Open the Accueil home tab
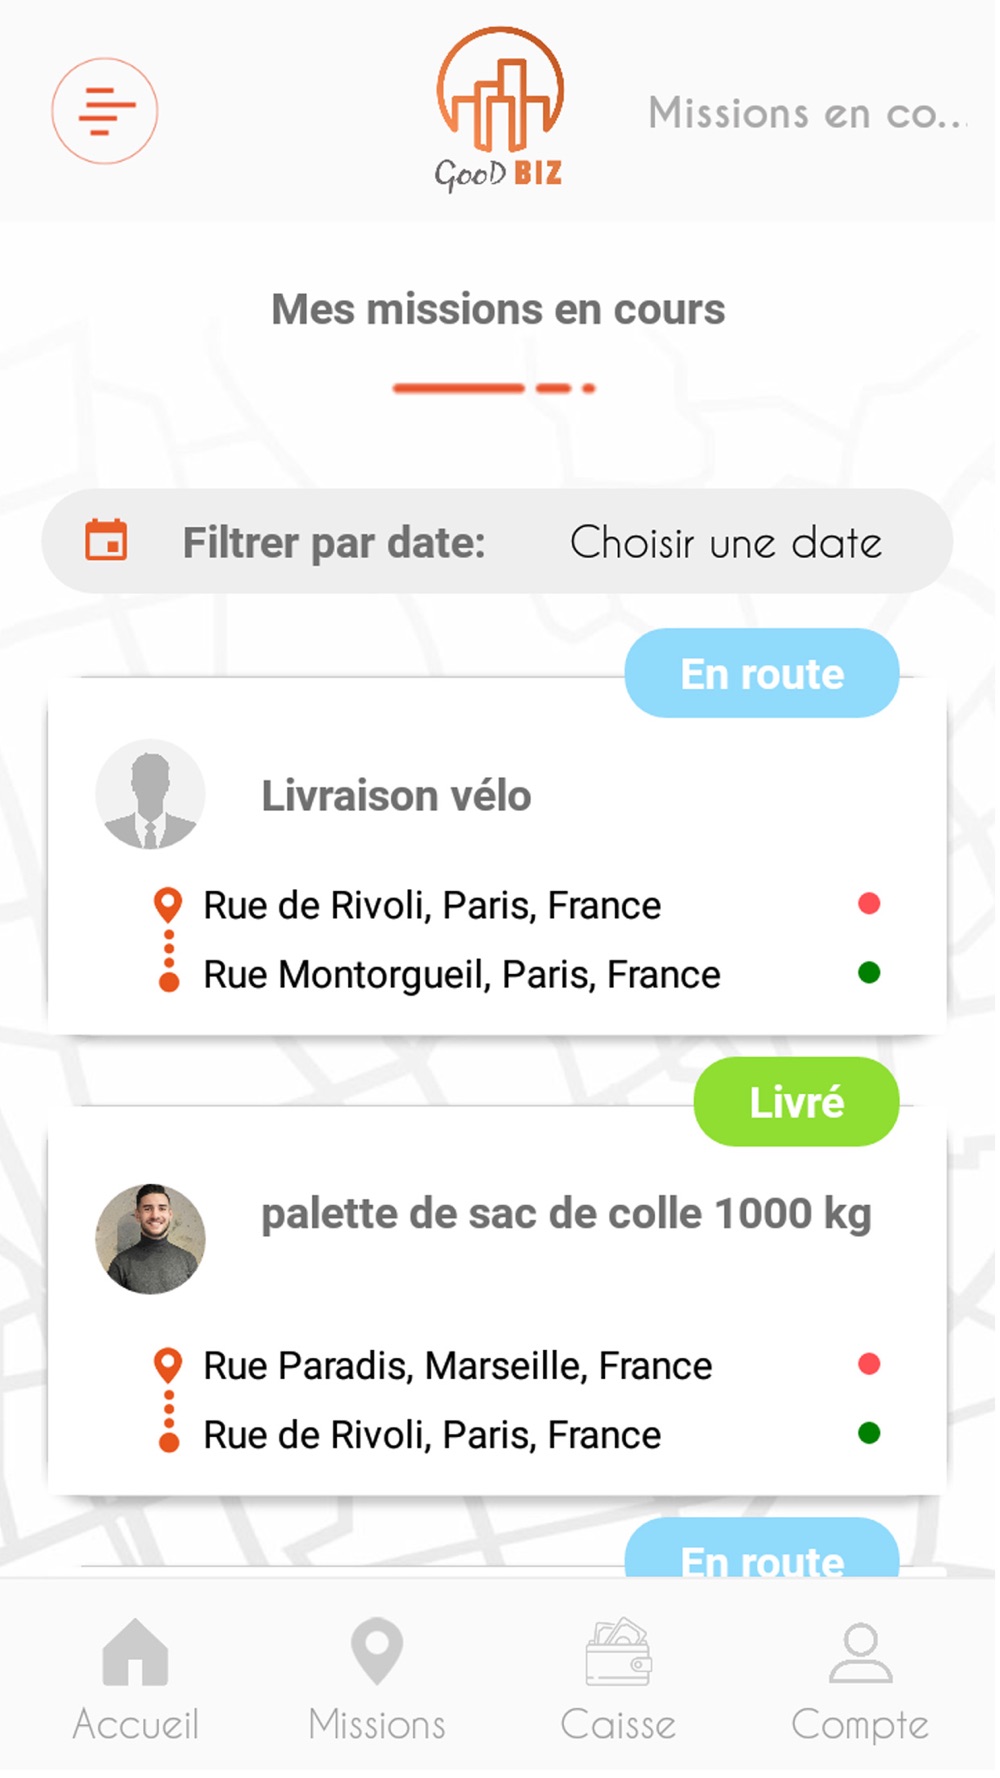The width and height of the screenshot is (1000, 1778). click(x=136, y=1681)
